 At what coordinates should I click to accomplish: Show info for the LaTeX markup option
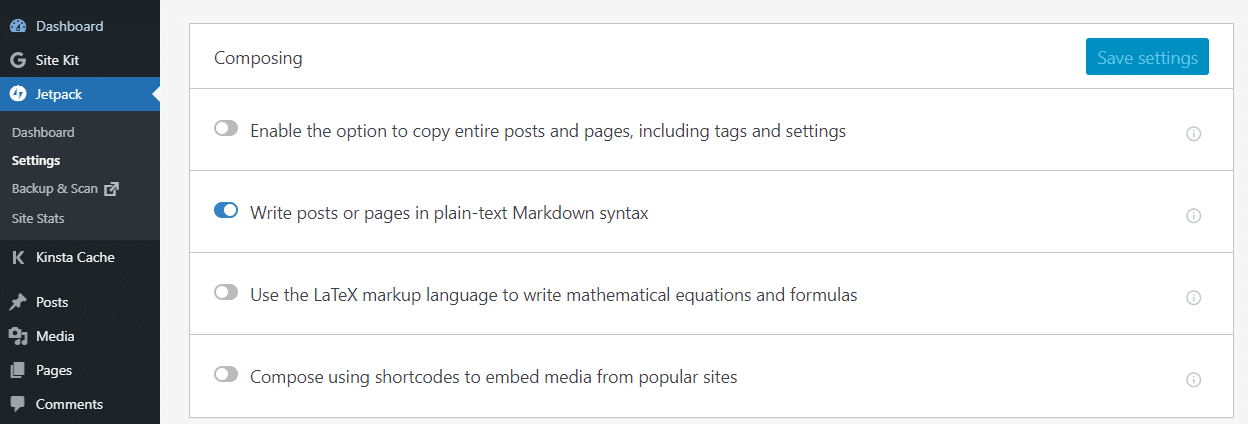pos(1193,298)
